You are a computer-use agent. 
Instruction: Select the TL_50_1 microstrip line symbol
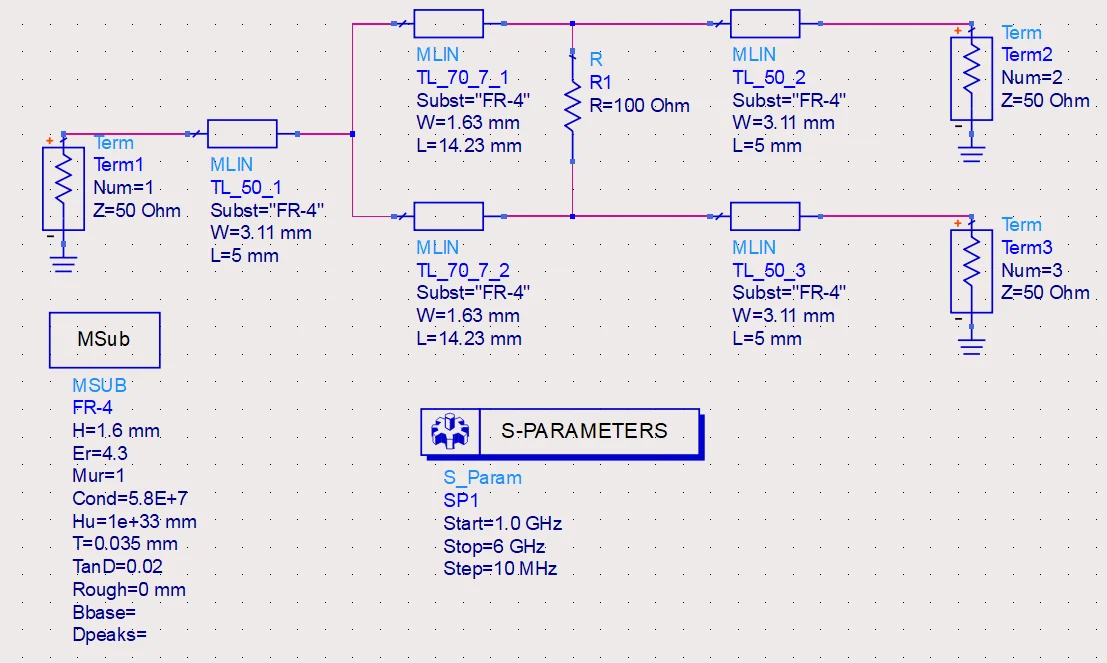242,133
